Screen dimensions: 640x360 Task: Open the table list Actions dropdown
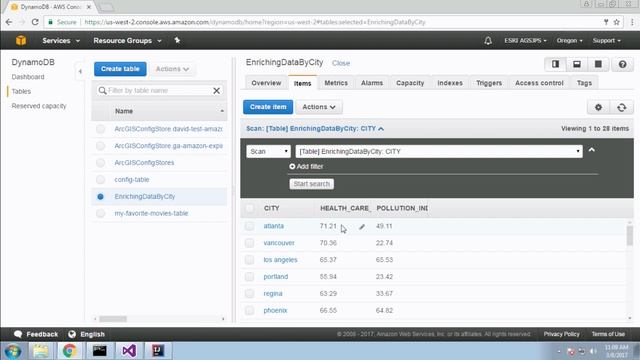172,69
